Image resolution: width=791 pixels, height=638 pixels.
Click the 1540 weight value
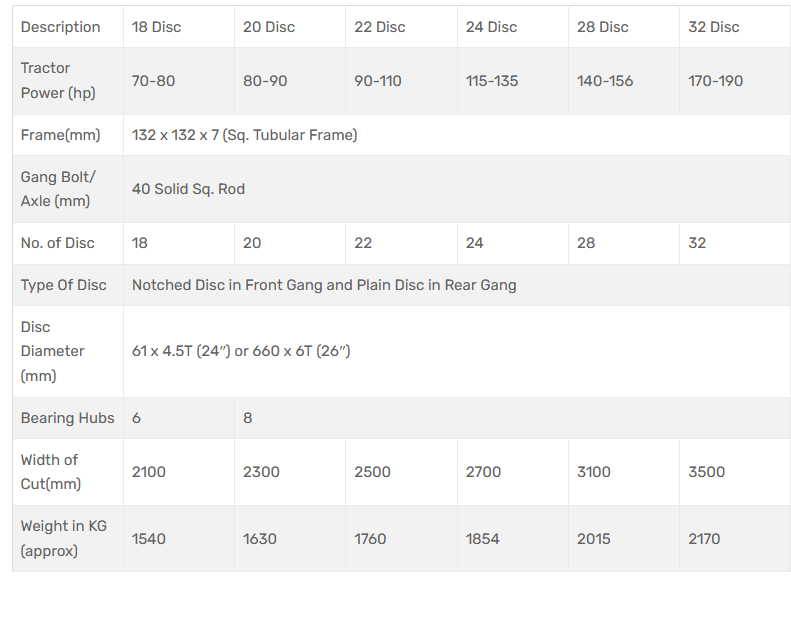pos(149,539)
